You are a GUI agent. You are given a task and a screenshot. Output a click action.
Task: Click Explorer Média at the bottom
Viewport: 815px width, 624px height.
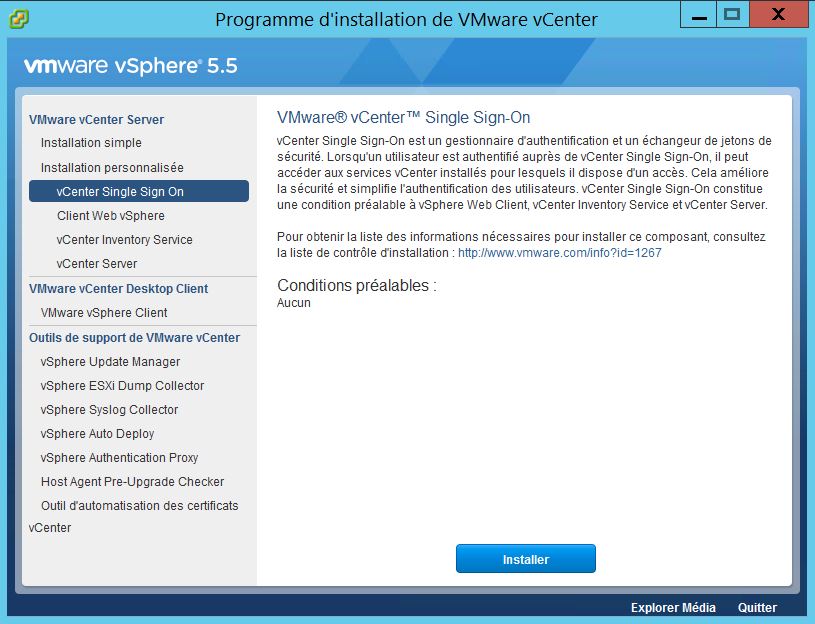point(673,608)
